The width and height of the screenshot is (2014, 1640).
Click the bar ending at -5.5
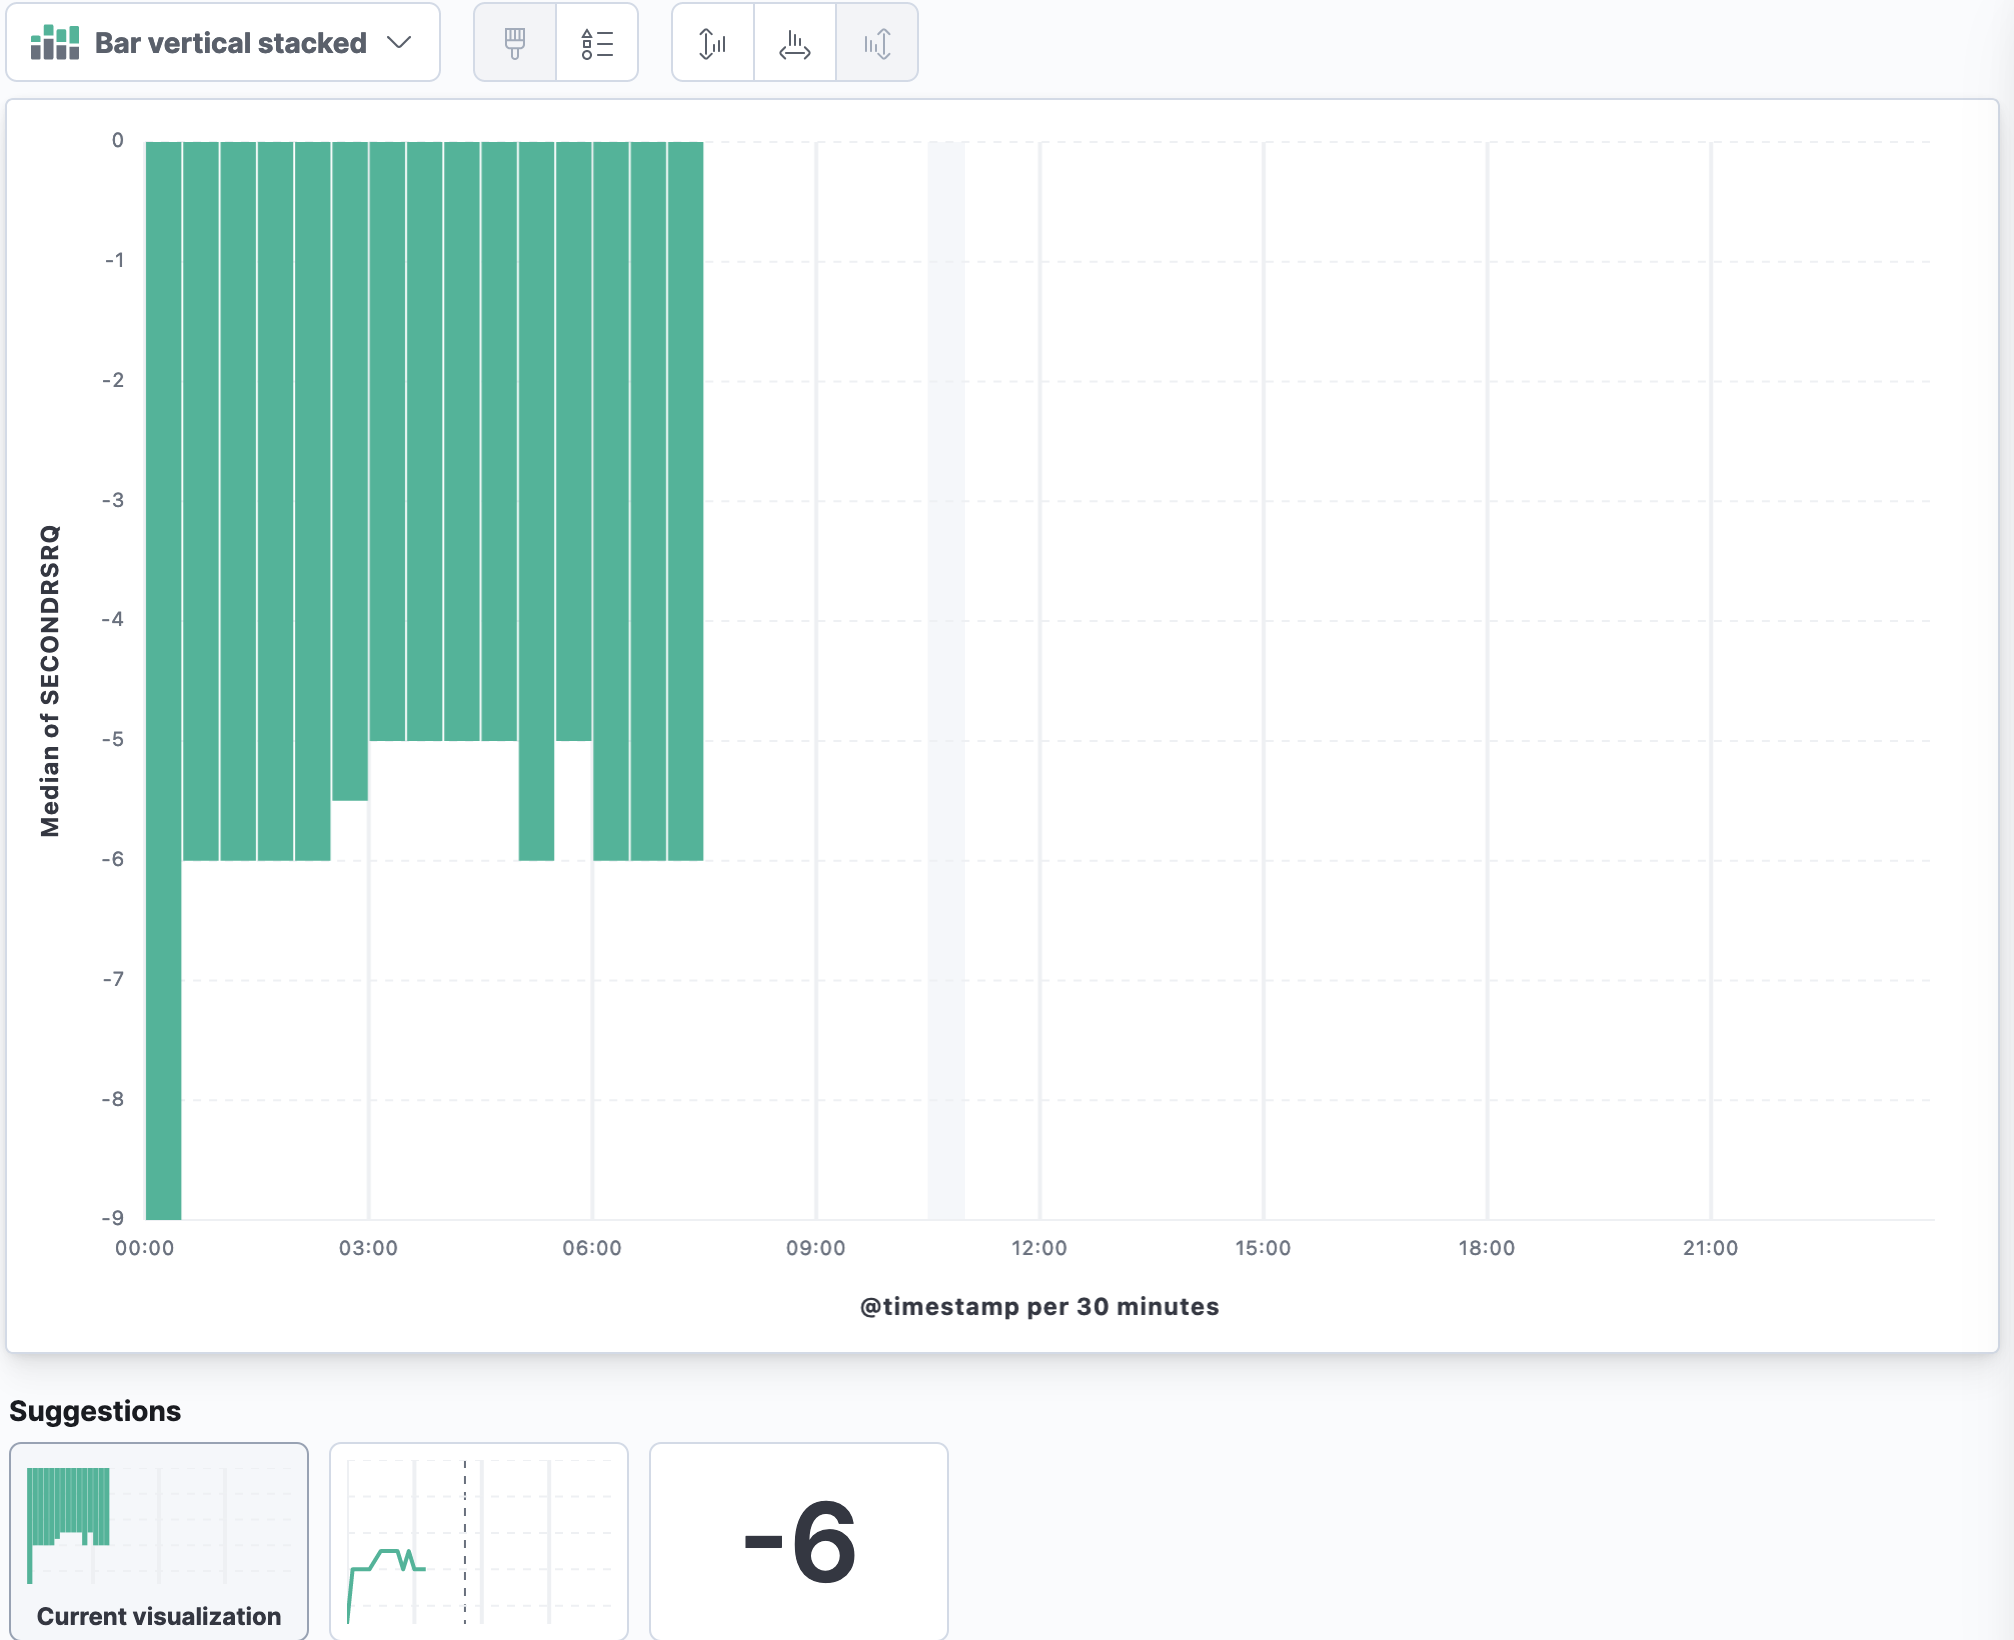(350, 470)
